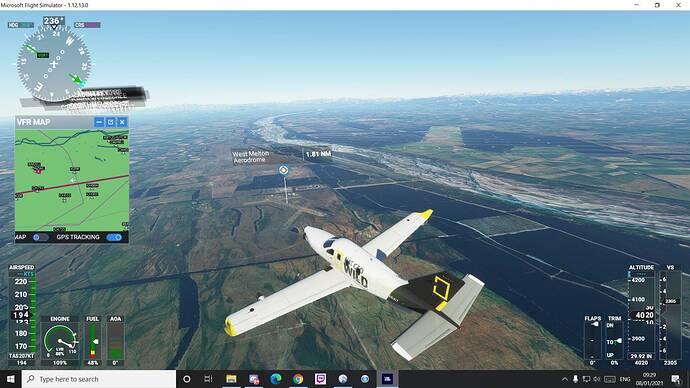
Task: Click the West Melton Aerodrome waypoint marker
Action: (284, 170)
